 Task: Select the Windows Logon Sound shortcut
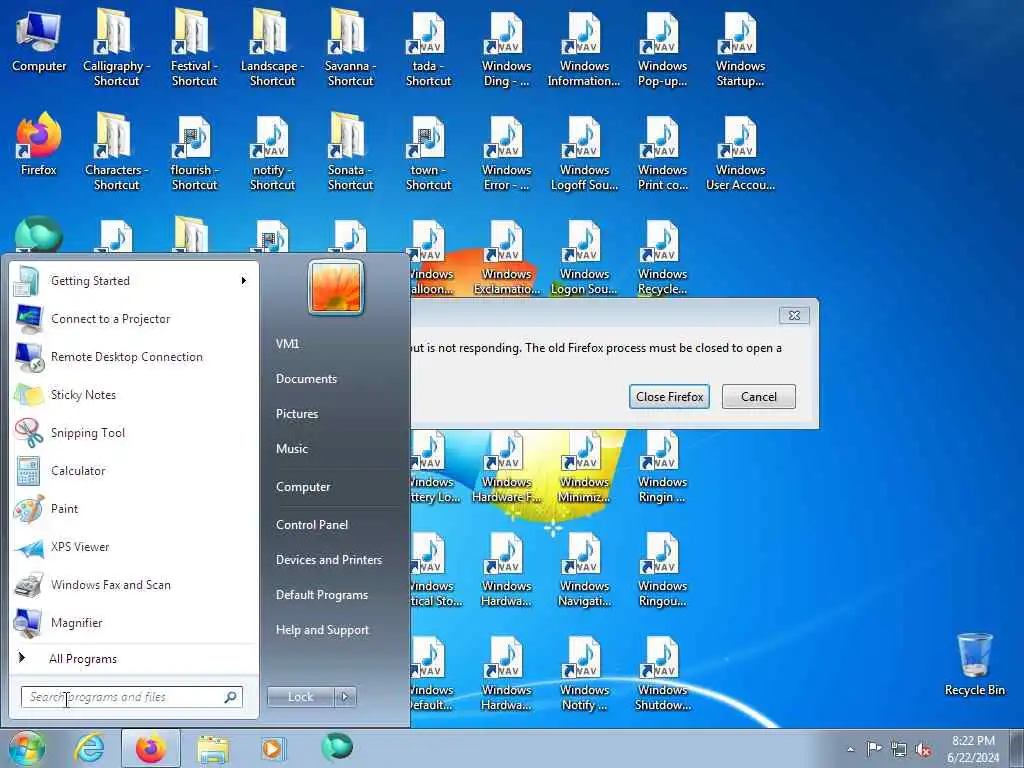[584, 256]
